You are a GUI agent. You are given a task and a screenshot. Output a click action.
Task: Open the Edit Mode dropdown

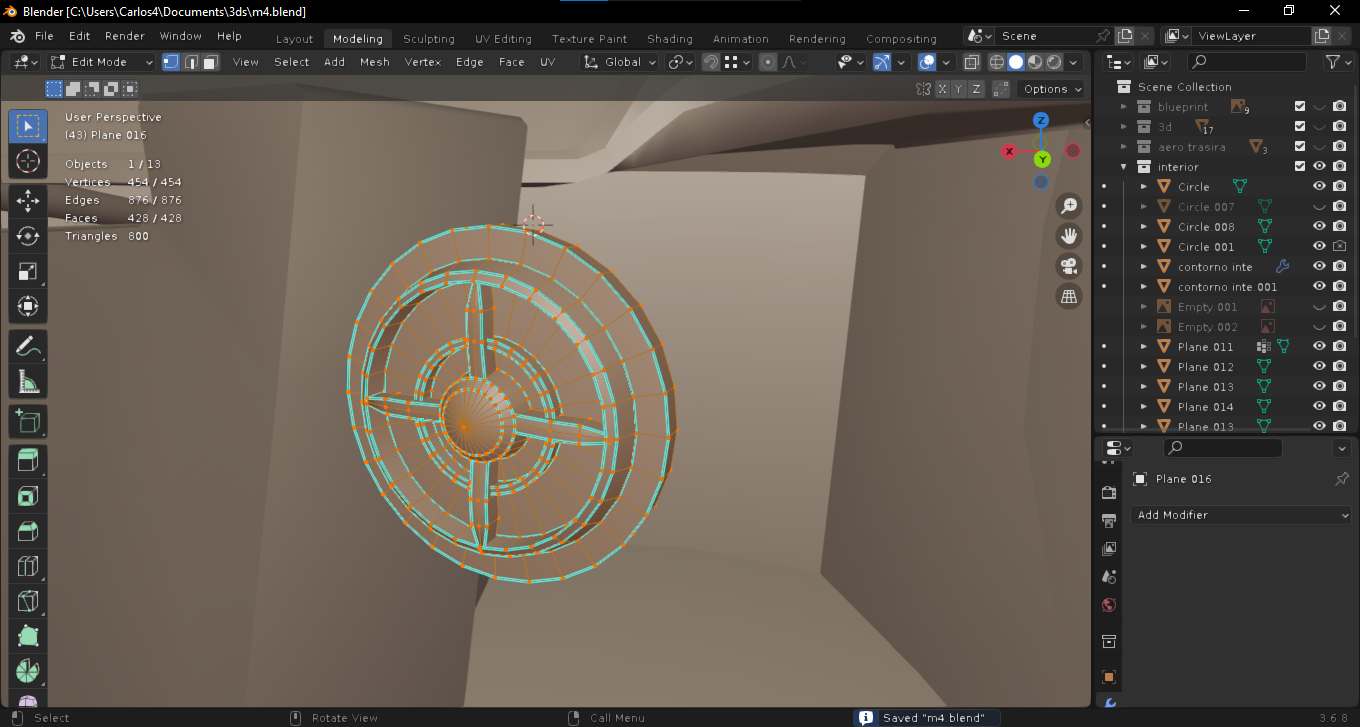pyautogui.click(x=103, y=62)
